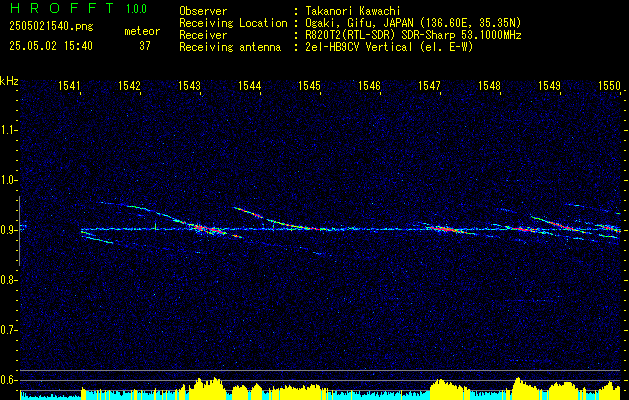The height and width of the screenshot is (400, 629).
Task: Click the 0.7 frequency axis label
Action: click(7, 331)
